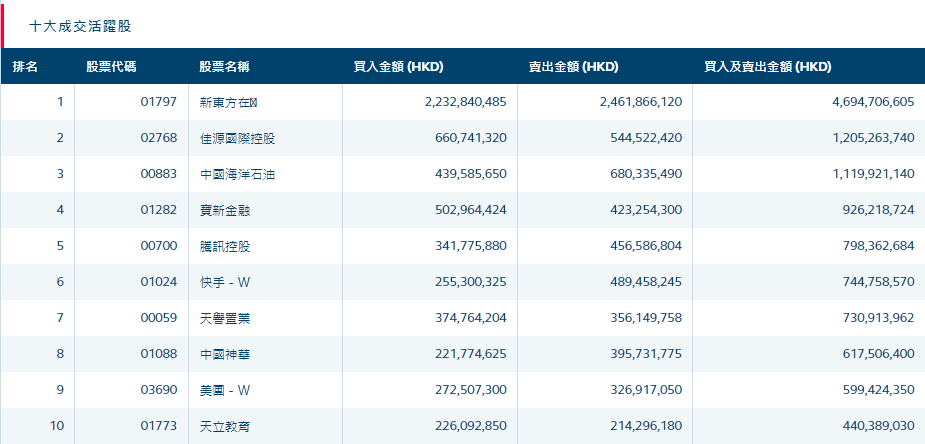Select stock code 01282
Image resolution: width=925 pixels, height=444 pixels.
point(159,210)
